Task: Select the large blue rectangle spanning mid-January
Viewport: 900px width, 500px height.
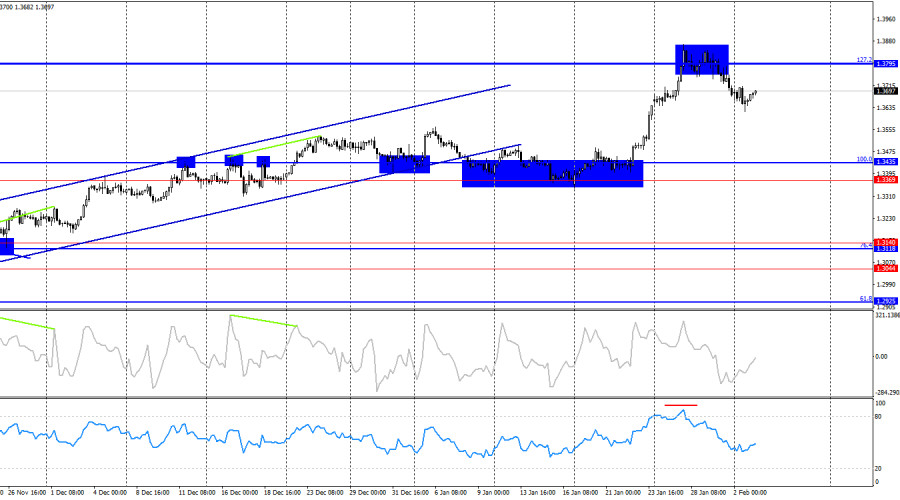Action: [x=552, y=173]
